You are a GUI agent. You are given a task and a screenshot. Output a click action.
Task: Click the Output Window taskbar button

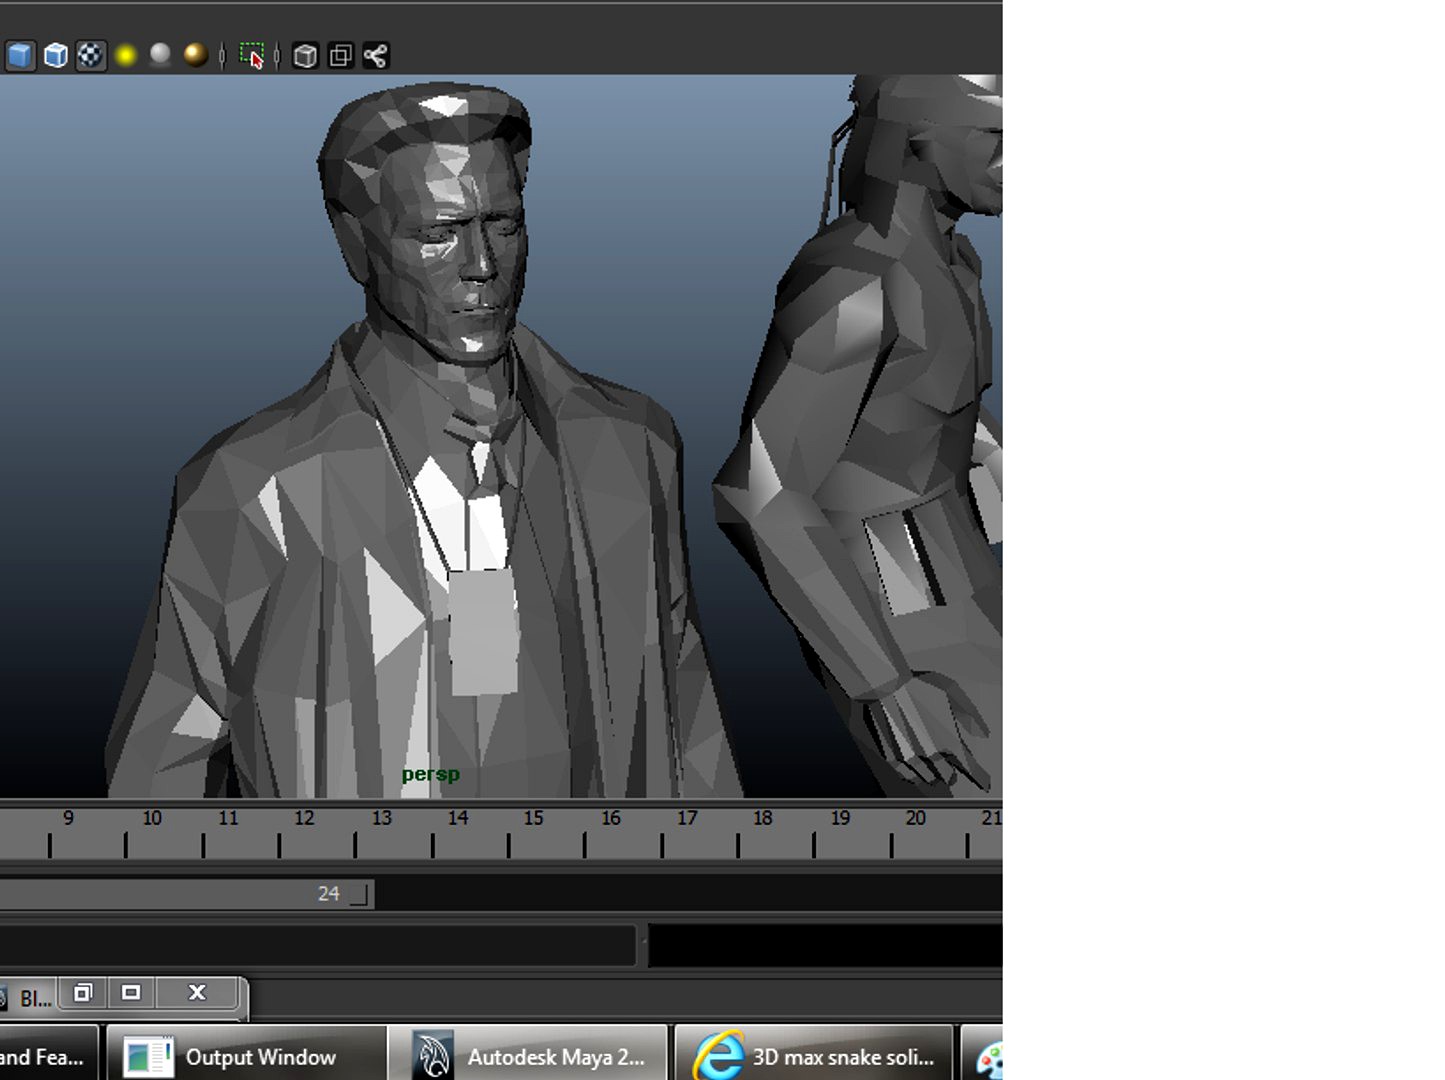coord(248,1056)
